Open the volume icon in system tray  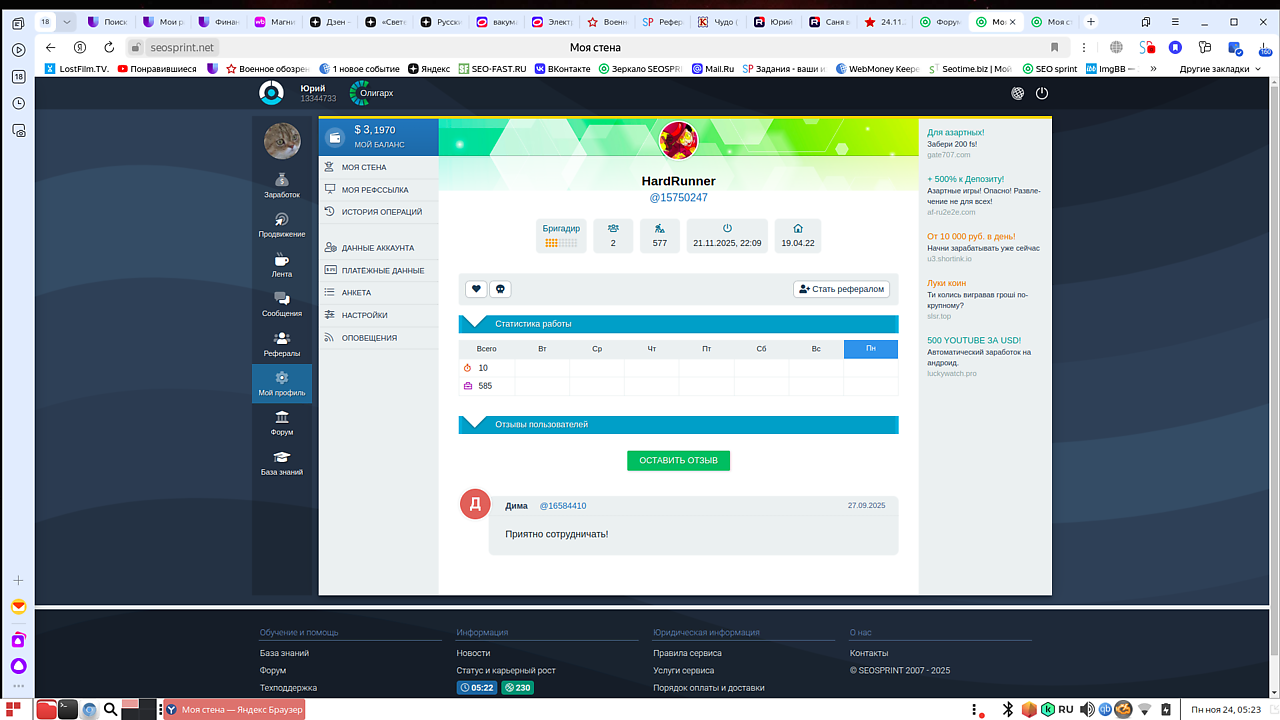coord(1087,709)
